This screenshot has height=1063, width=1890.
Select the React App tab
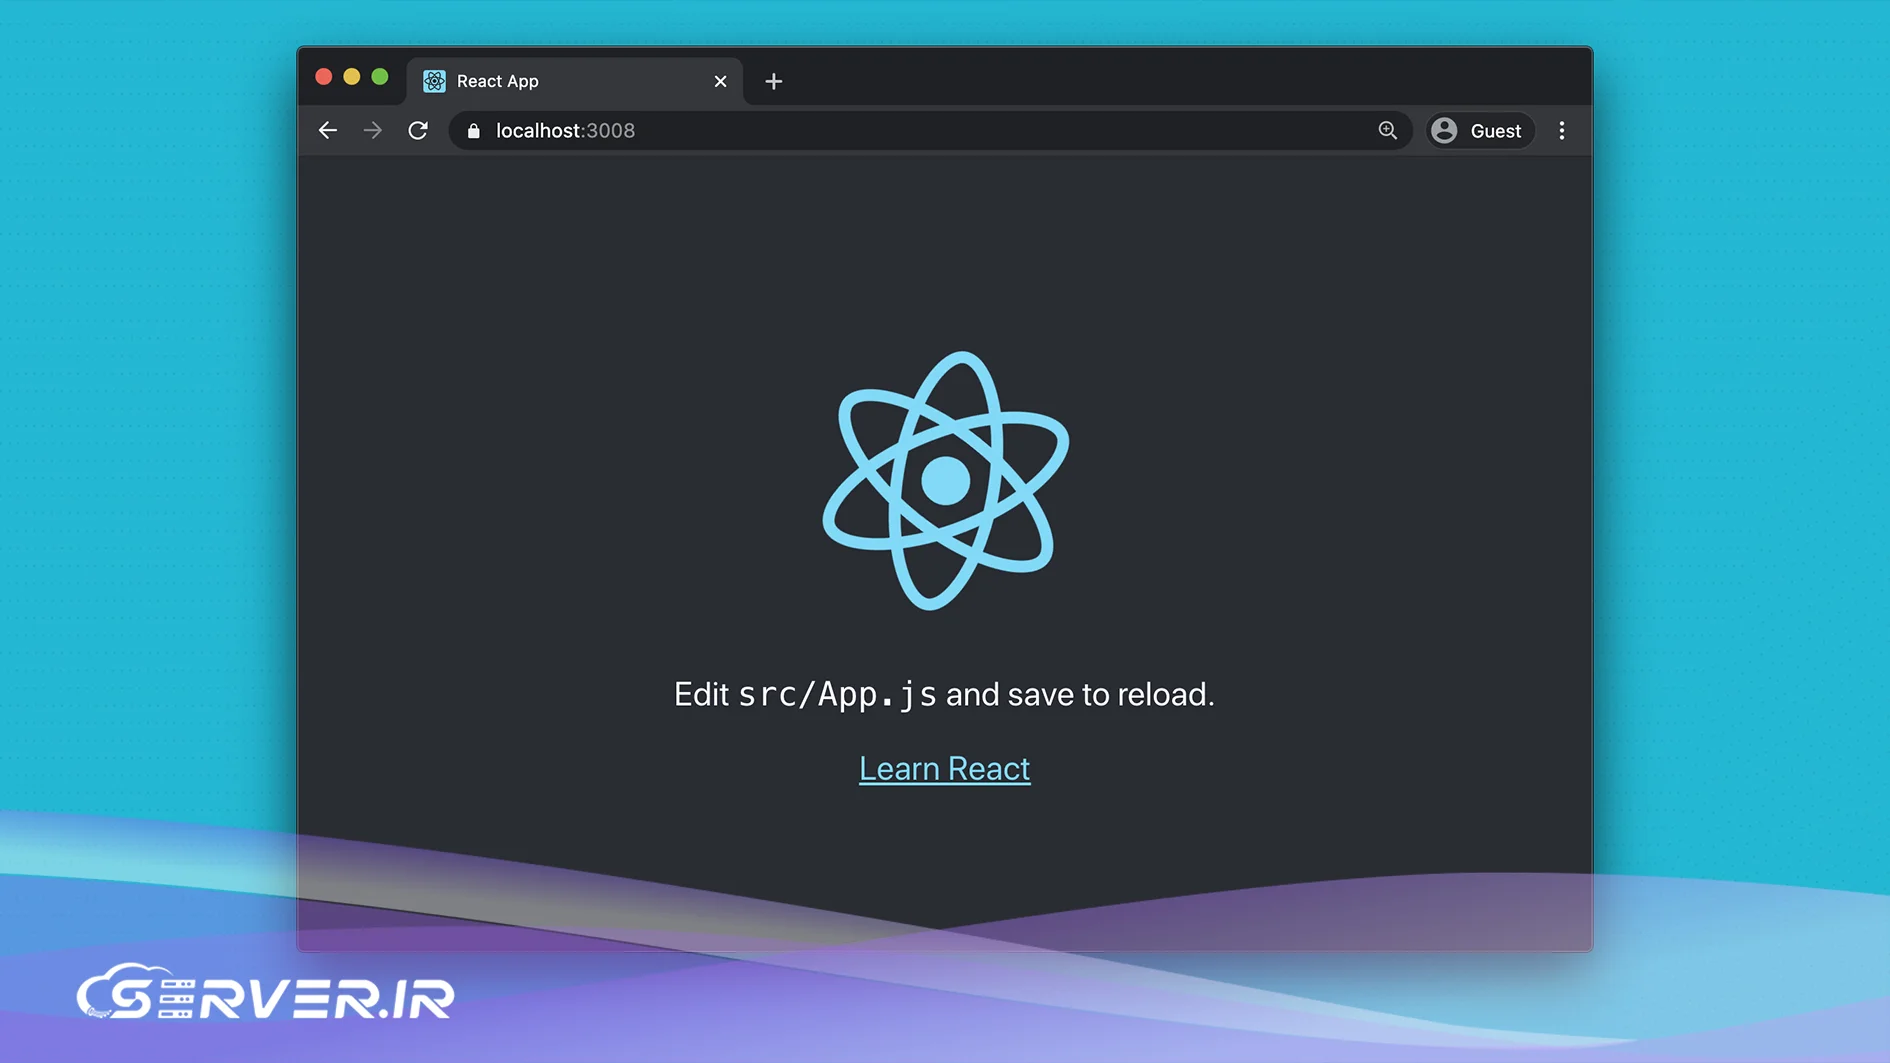[575, 81]
